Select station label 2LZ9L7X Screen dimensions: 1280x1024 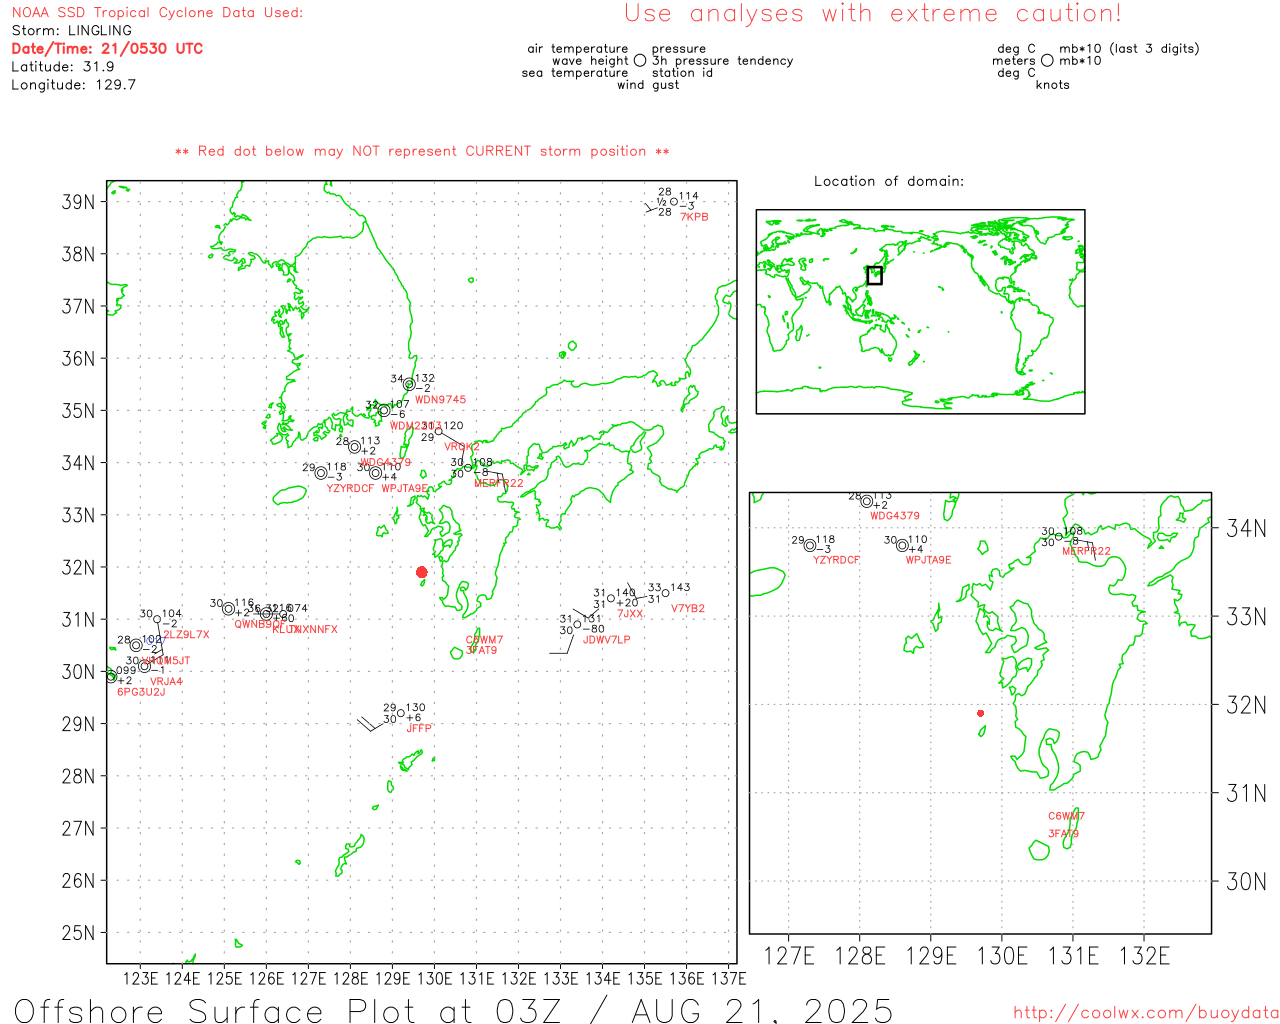(186, 635)
